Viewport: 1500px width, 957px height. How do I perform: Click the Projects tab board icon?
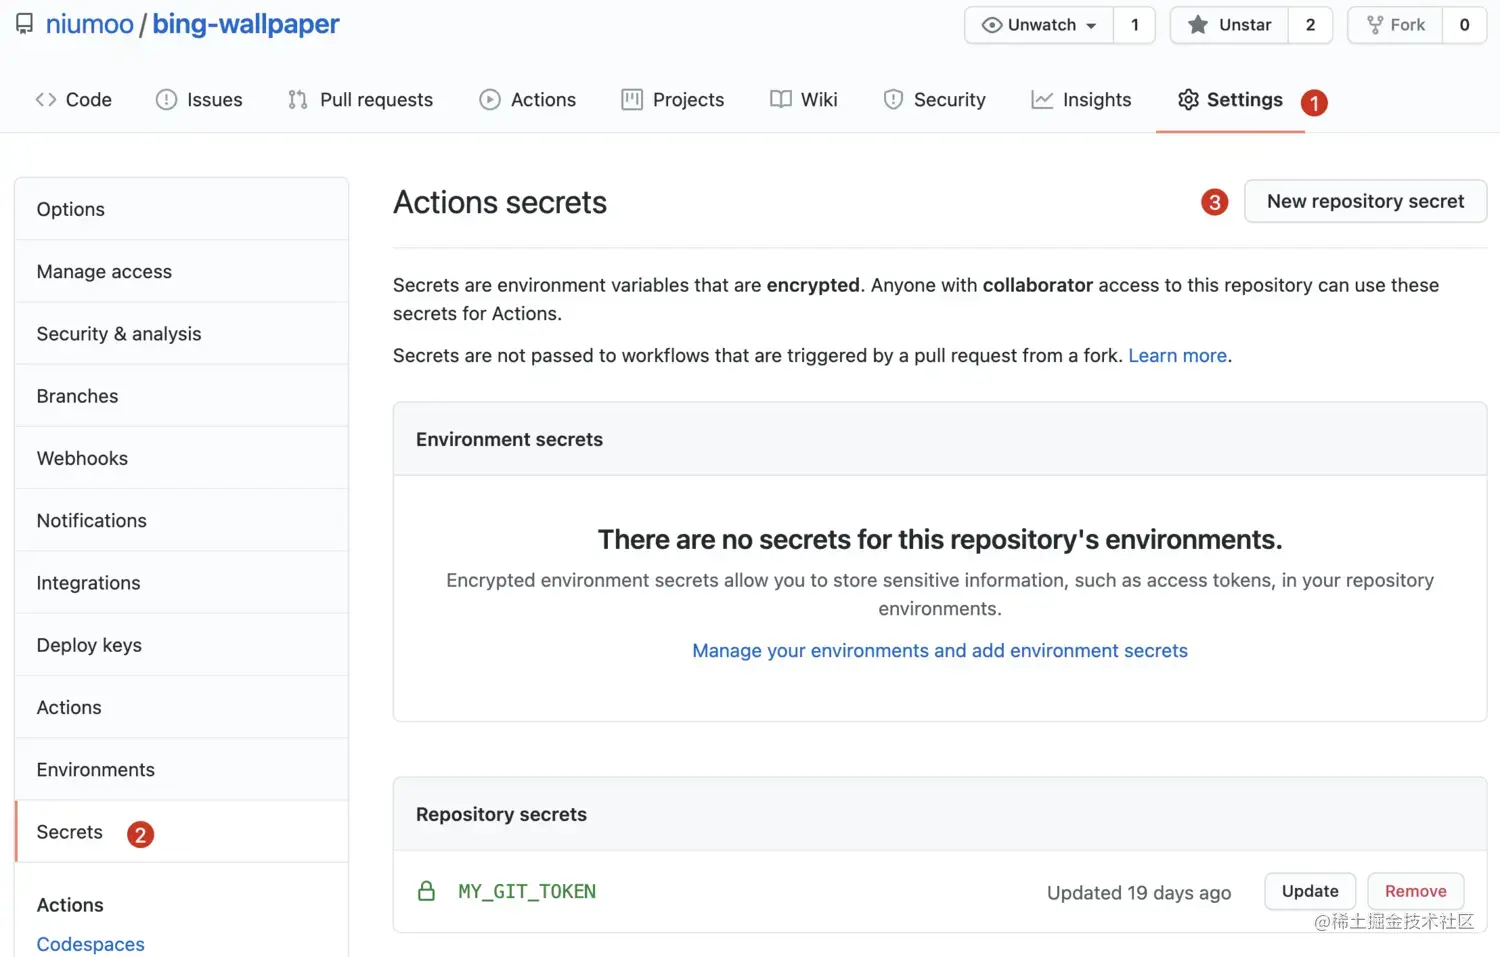point(632,99)
